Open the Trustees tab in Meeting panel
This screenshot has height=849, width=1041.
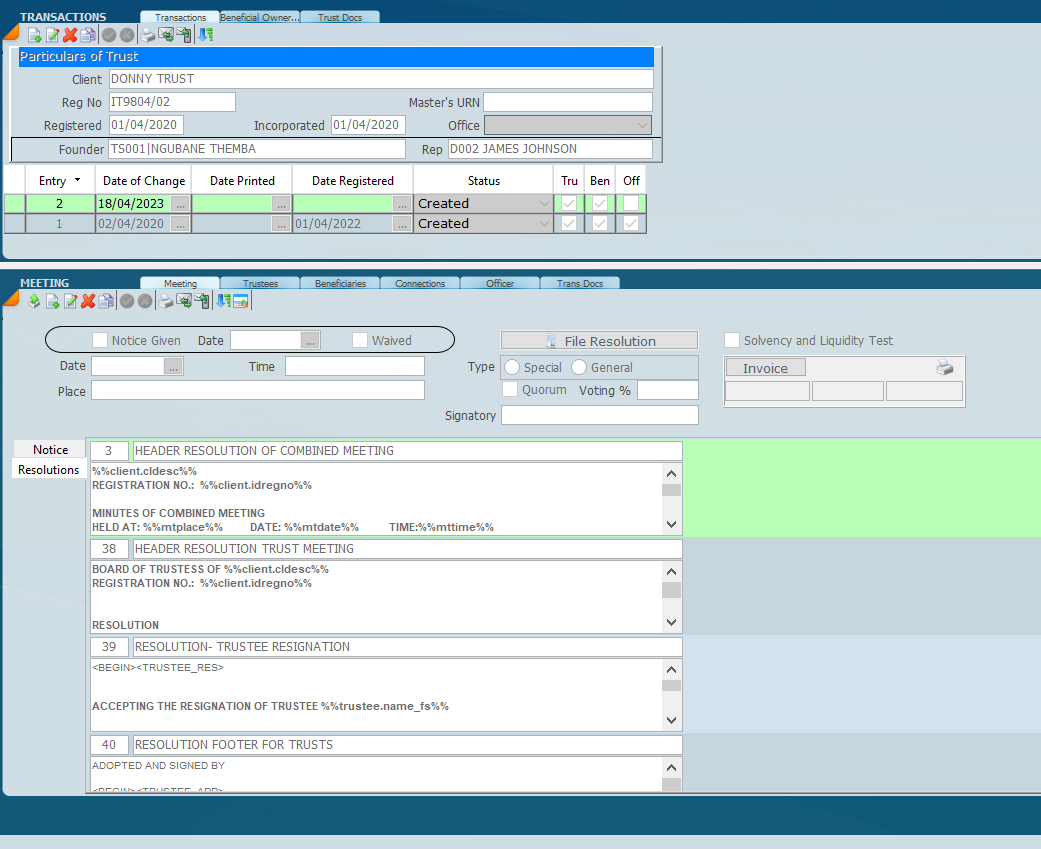(x=260, y=283)
